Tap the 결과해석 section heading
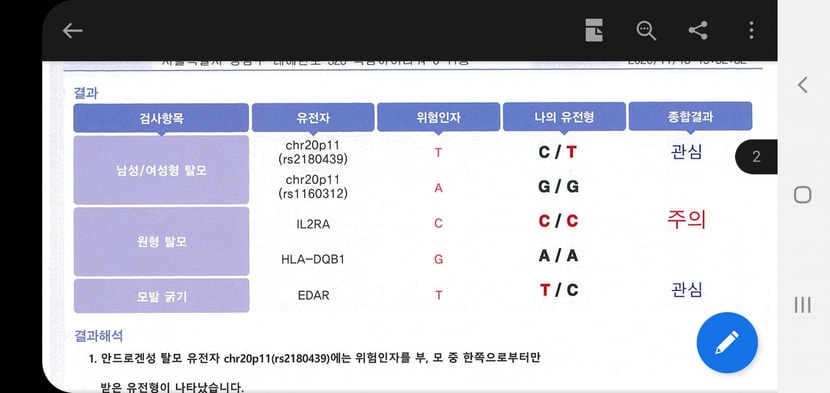830x393 pixels. (x=99, y=335)
